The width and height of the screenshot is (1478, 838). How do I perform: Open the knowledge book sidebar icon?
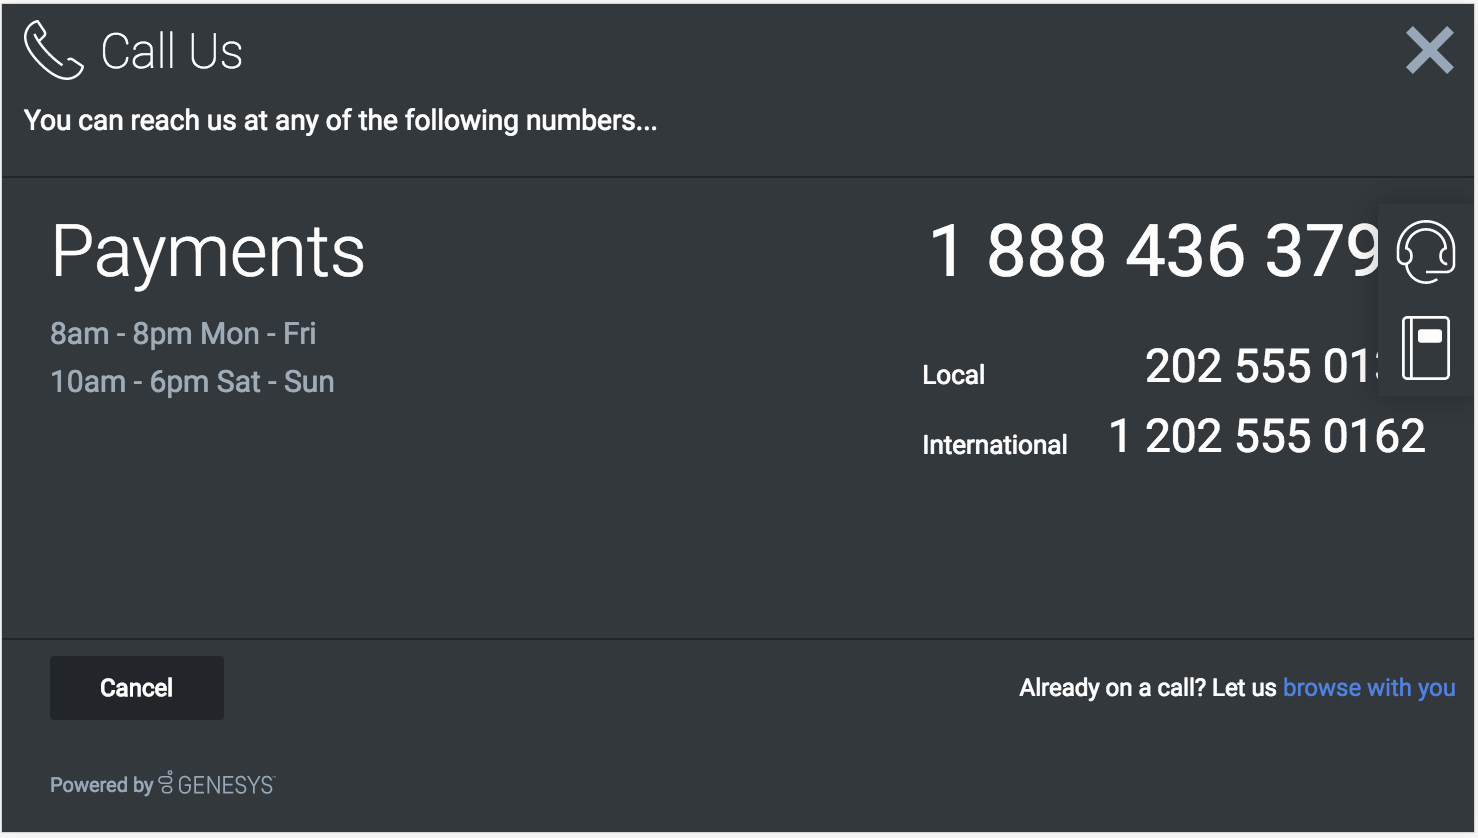(1425, 347)
